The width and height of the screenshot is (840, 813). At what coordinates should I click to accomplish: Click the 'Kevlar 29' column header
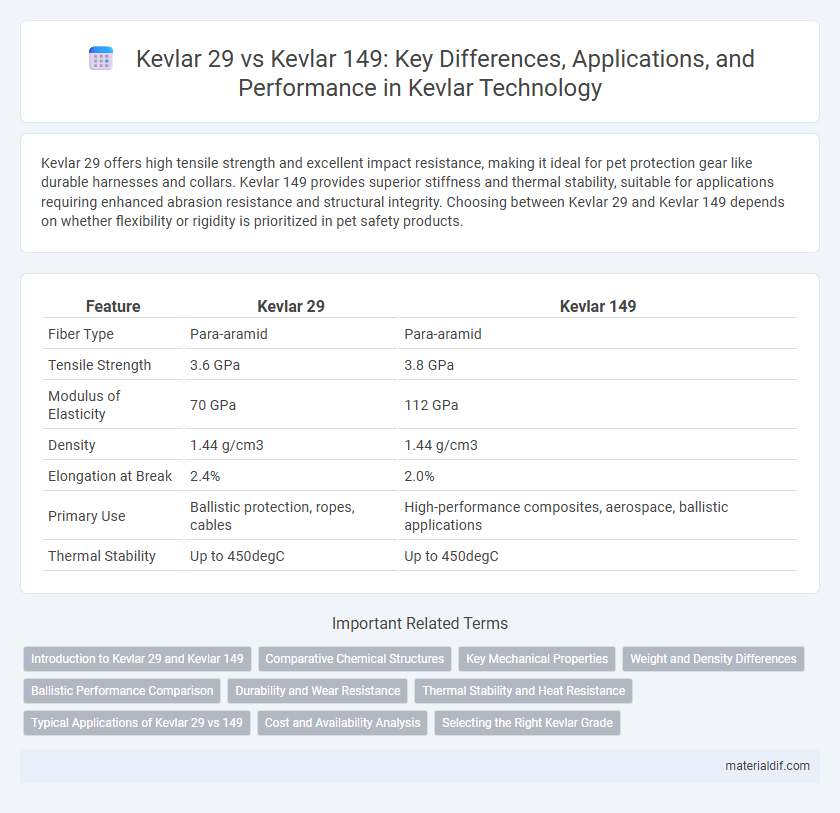click(291, 306)
